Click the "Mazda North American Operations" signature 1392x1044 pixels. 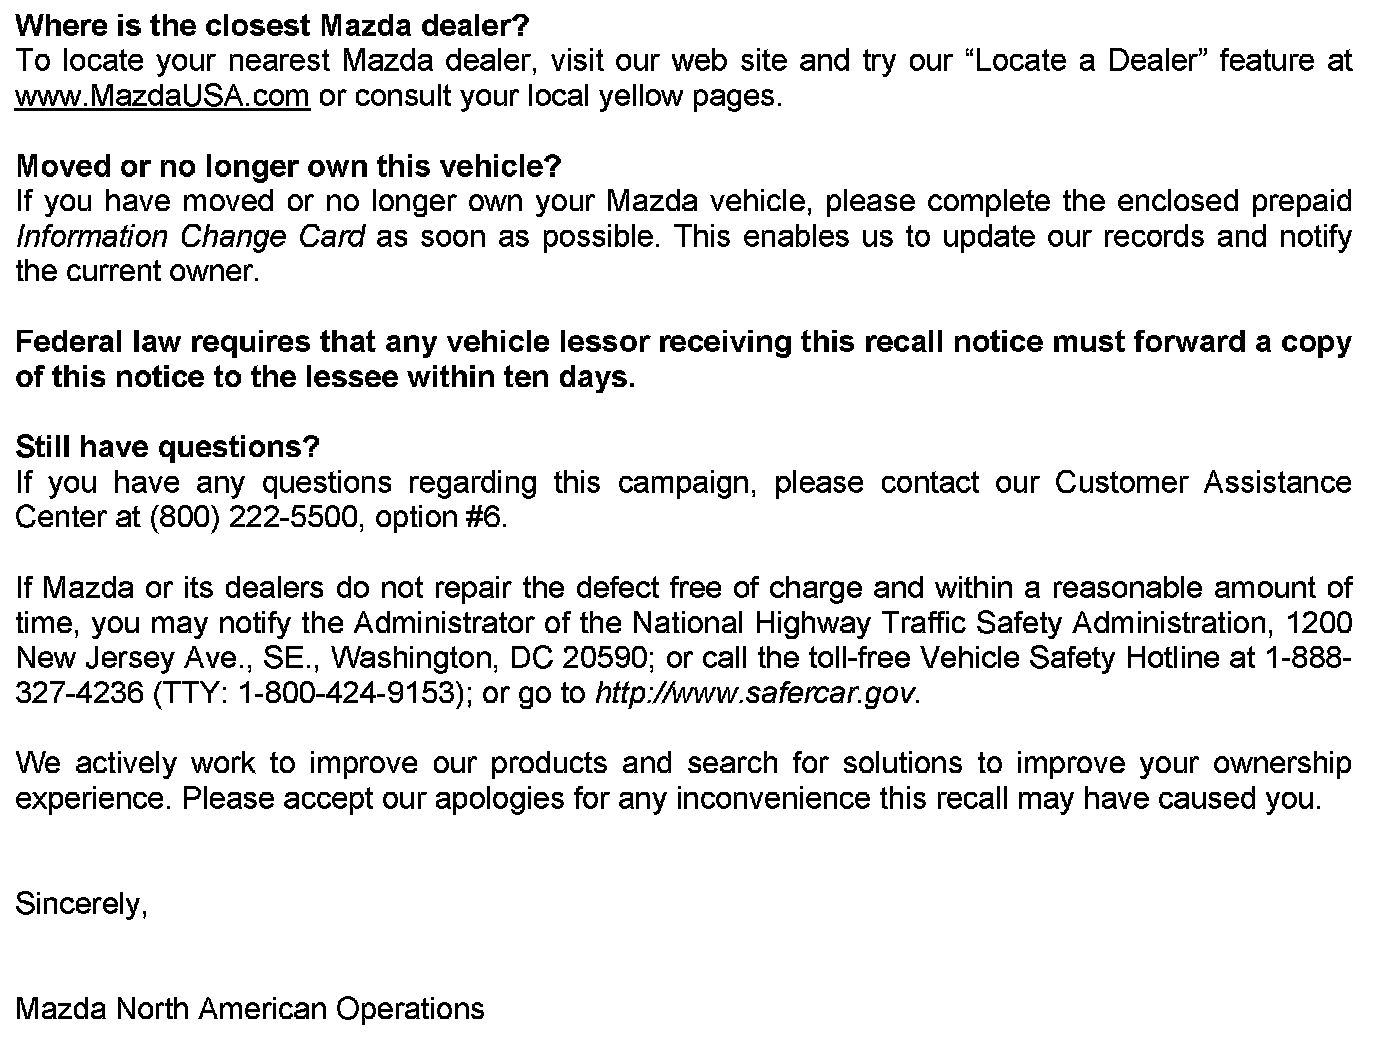(x=250, y=1008)
